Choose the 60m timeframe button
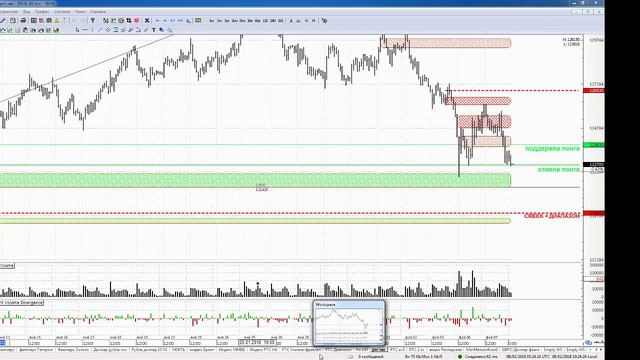The height and width of the screenshot is (360, 640). (258, 20)
